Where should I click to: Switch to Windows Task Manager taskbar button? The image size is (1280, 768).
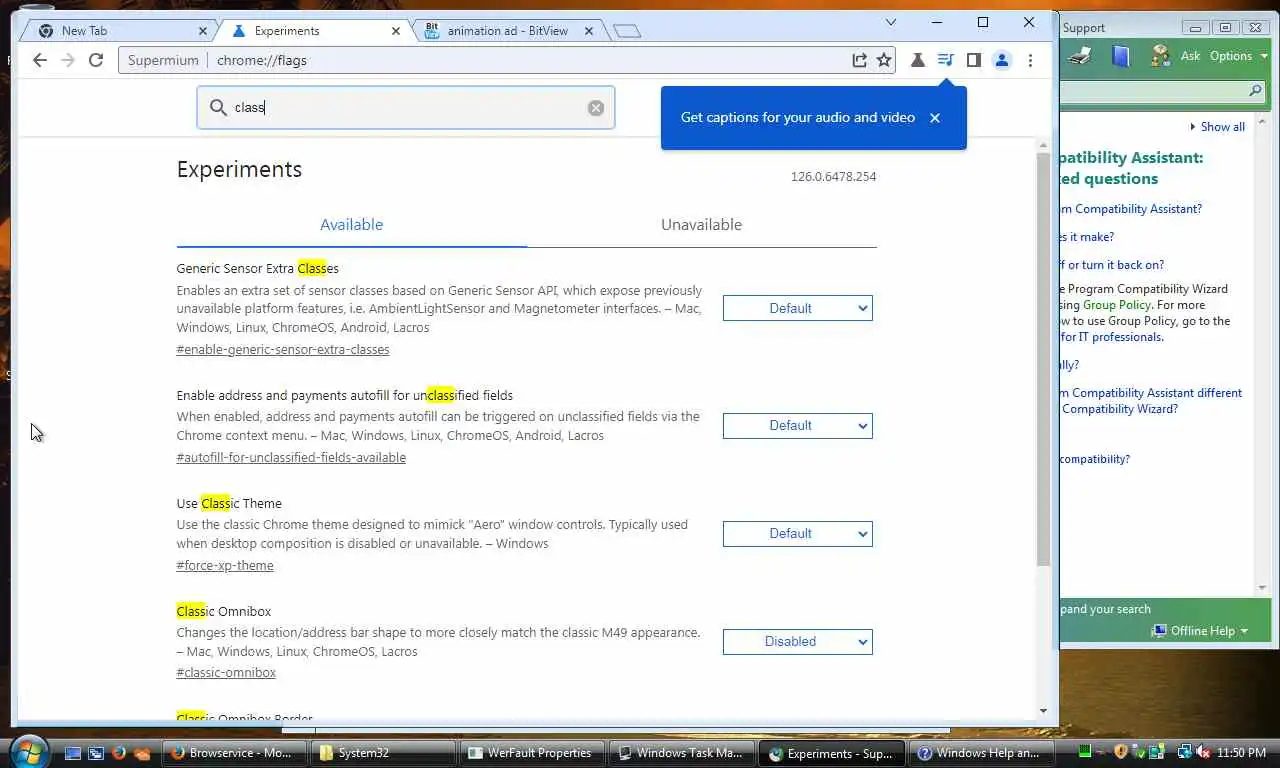pos(681,753)
